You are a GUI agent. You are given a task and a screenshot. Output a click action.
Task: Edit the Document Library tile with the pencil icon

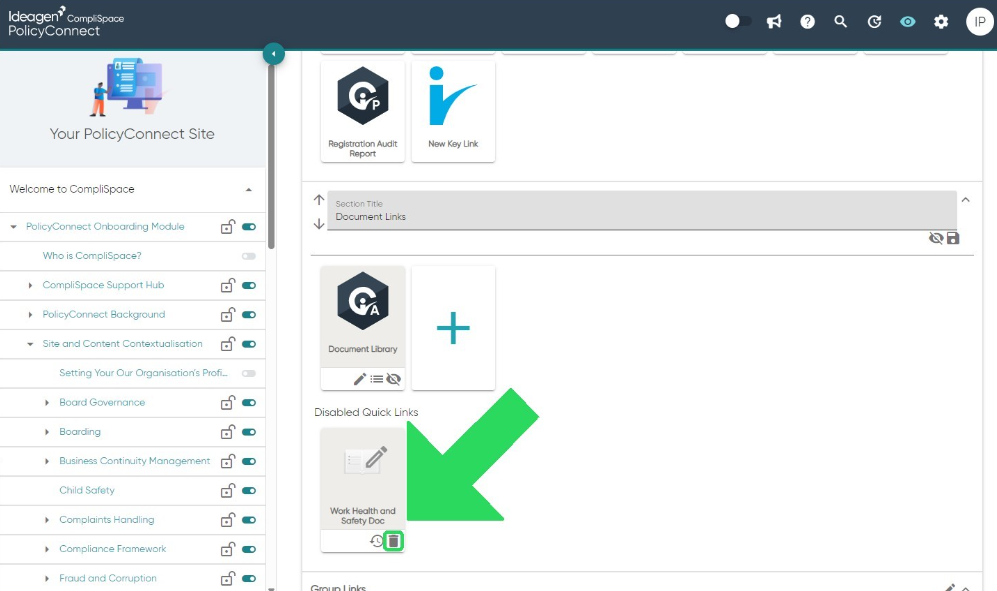coord(360,379)
